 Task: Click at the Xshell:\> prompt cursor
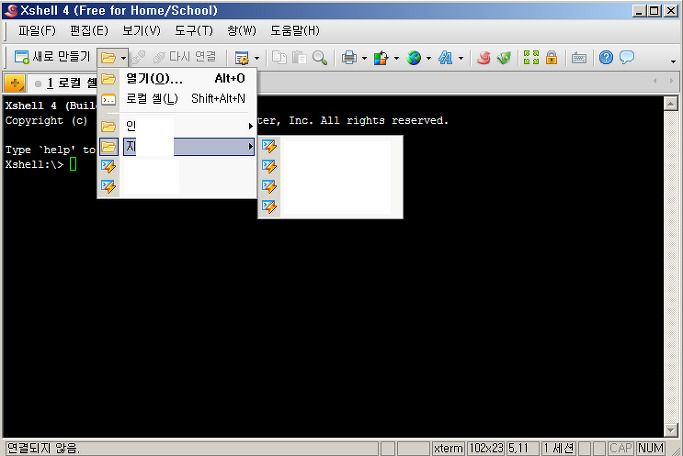(73, 164)
